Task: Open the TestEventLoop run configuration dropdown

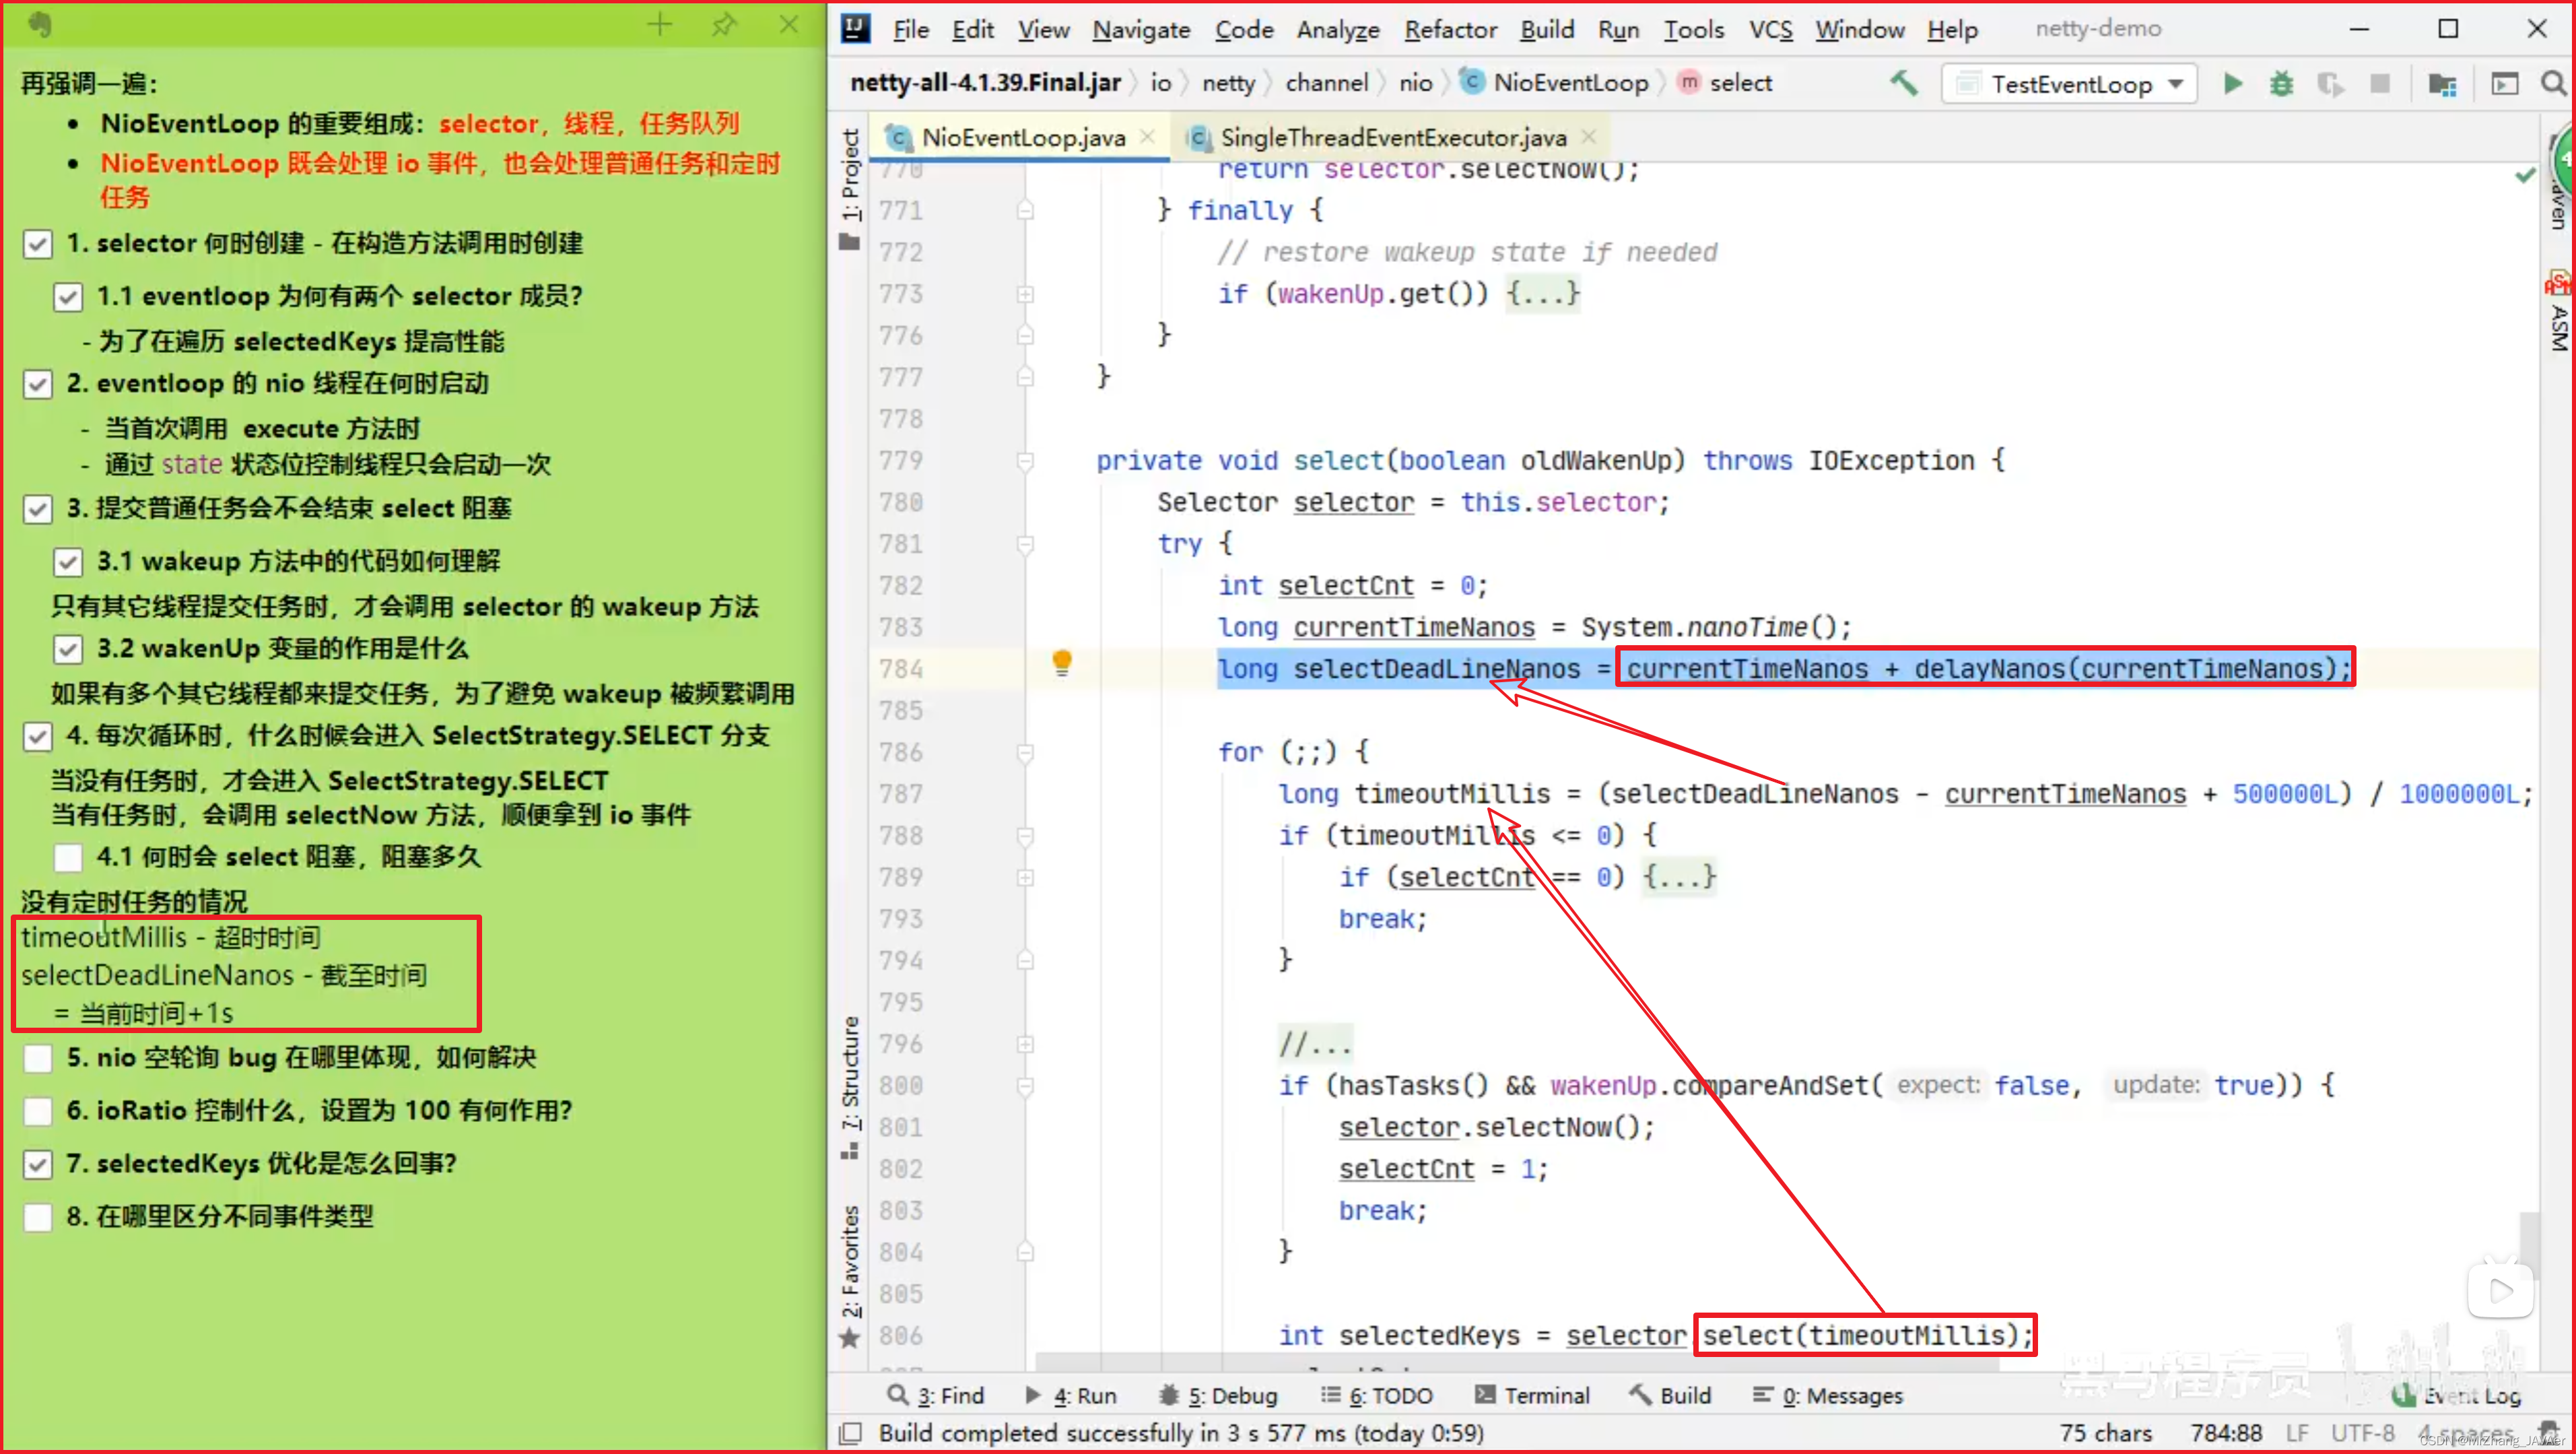Action: [x=2069, y=84]
